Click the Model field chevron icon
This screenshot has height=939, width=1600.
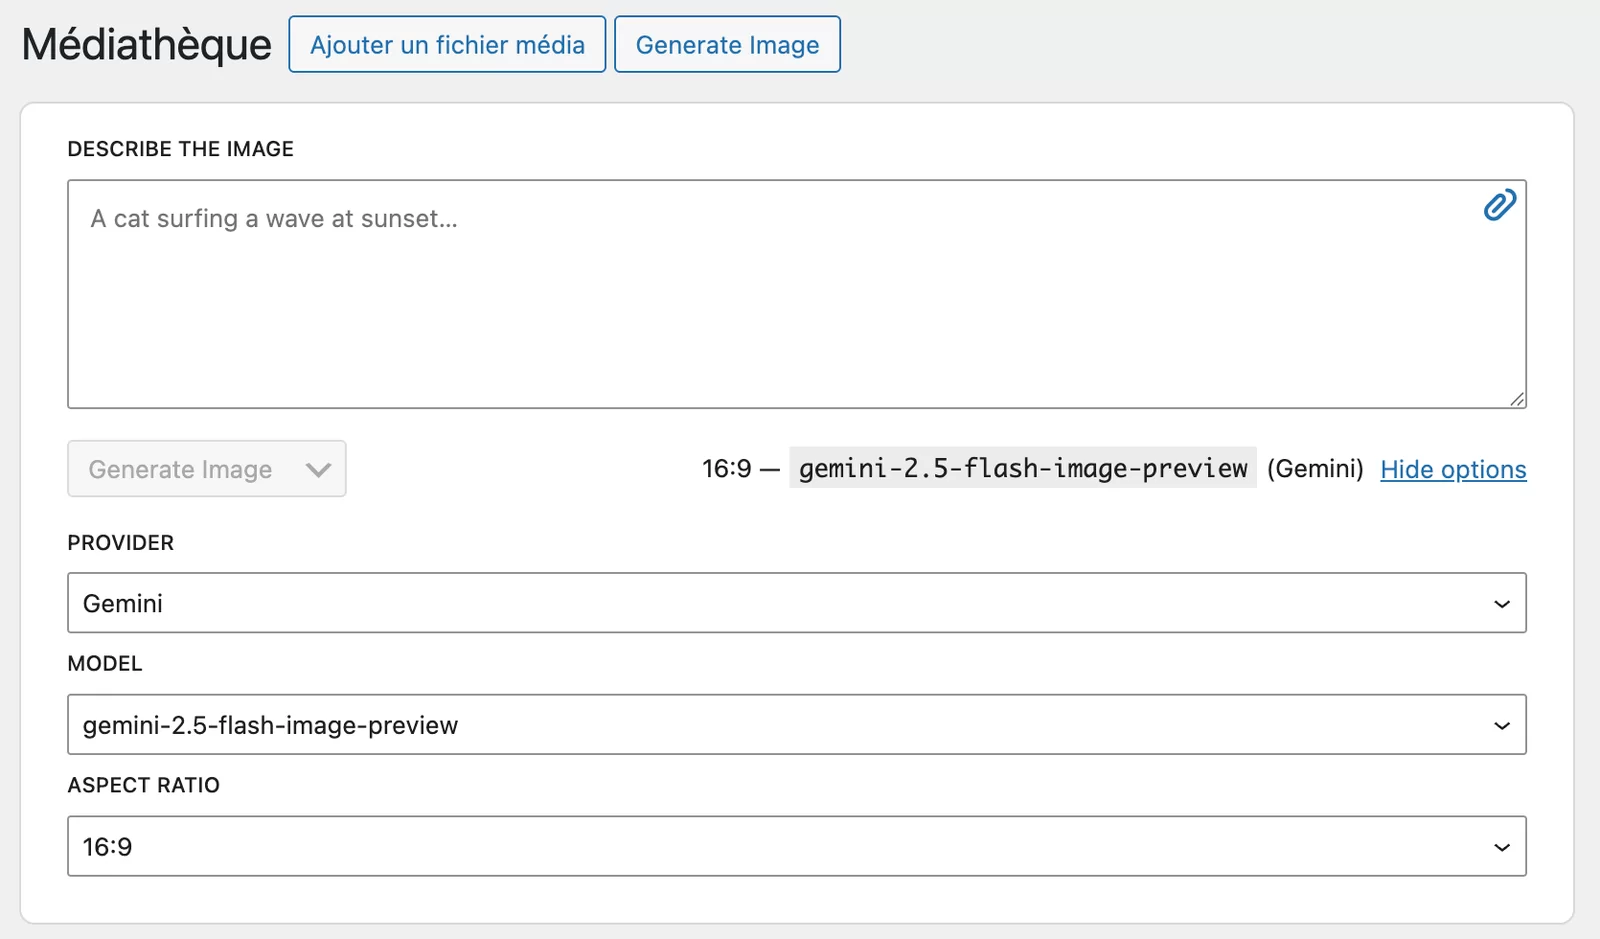click(1500, 725)
